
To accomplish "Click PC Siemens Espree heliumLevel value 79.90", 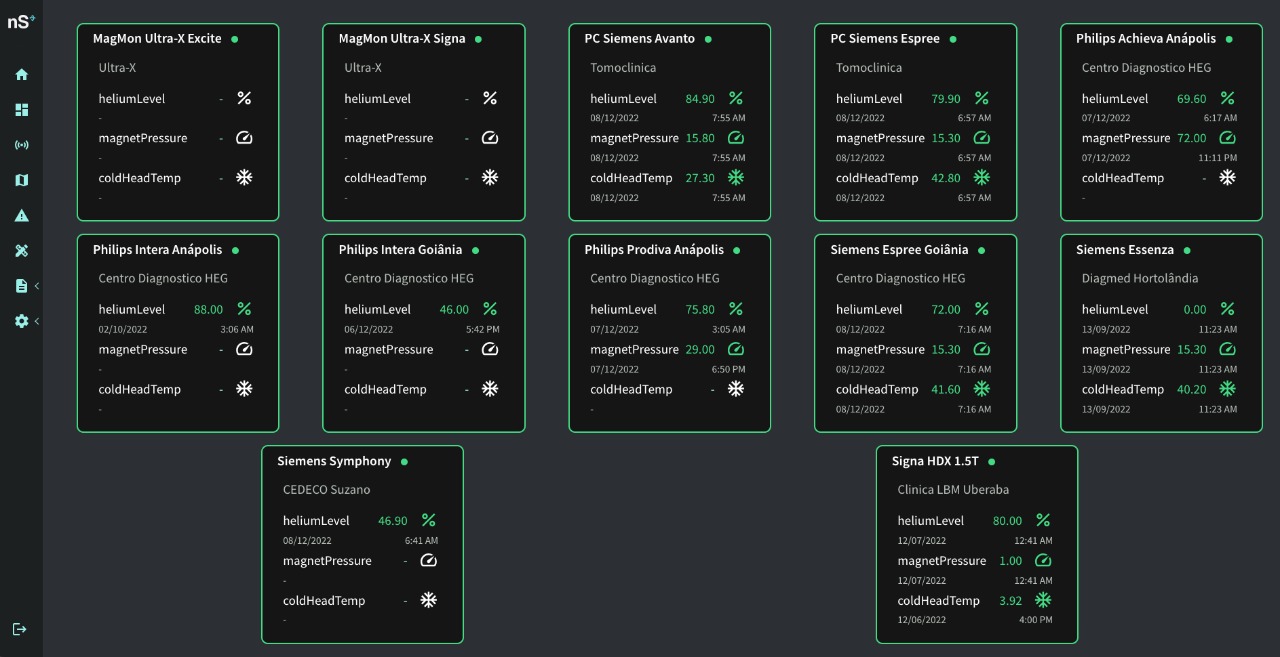I will click(945, 99).
